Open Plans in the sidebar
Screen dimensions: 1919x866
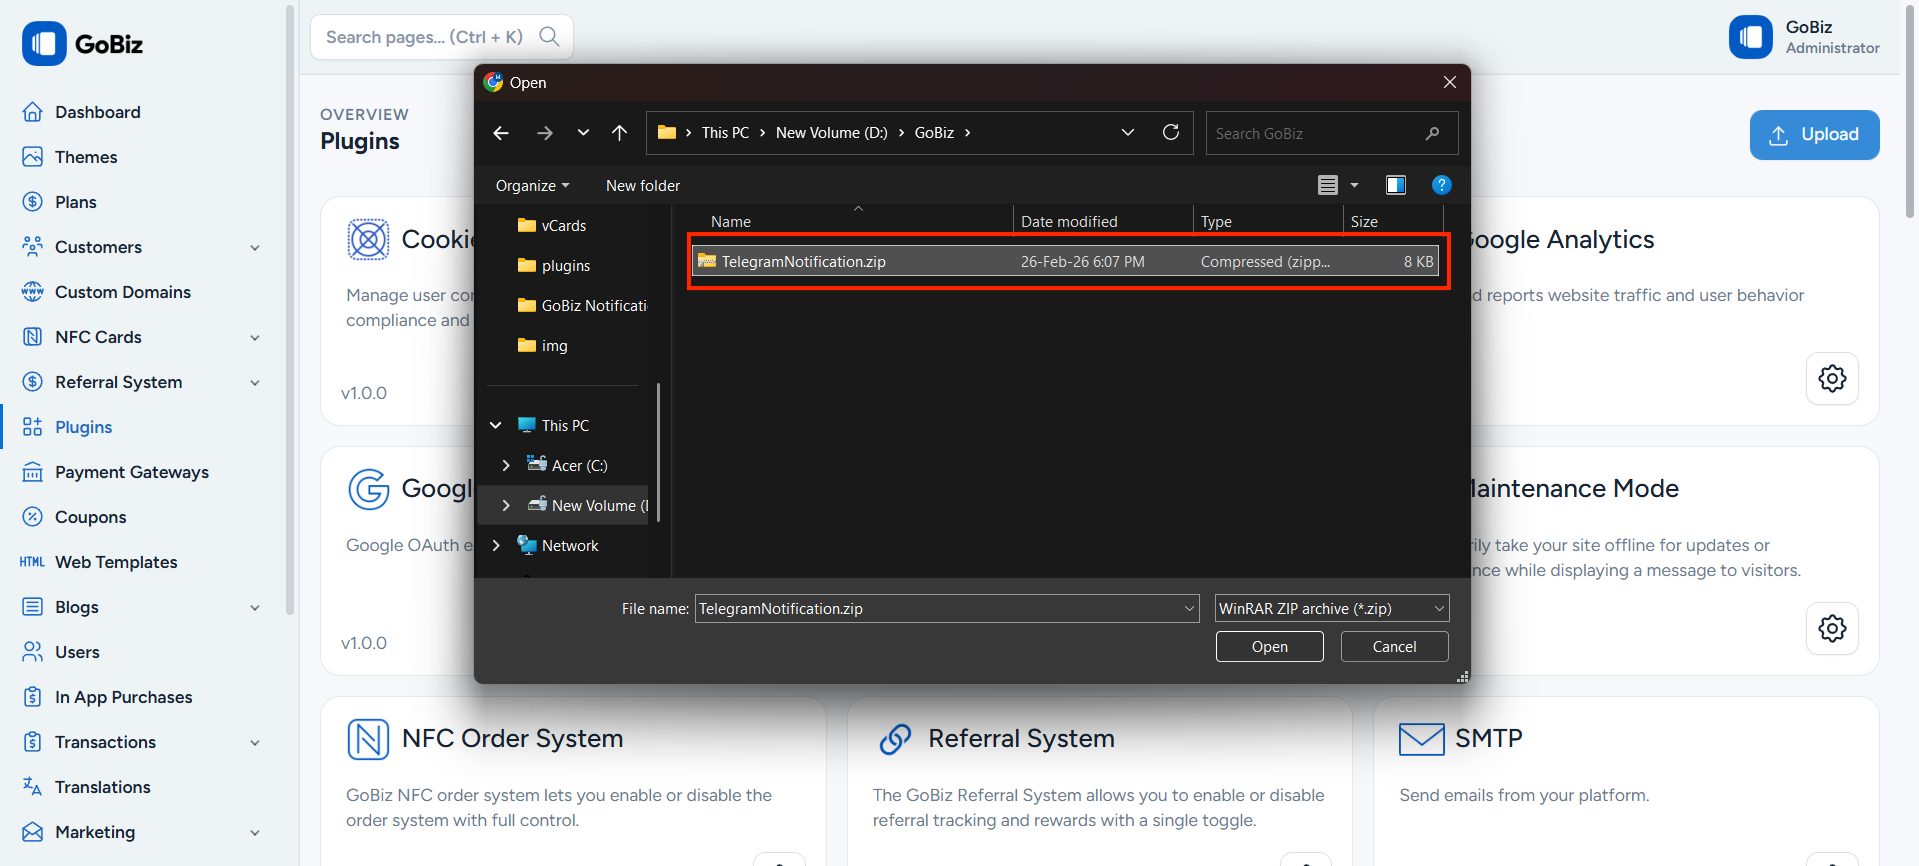coord(76,202)
